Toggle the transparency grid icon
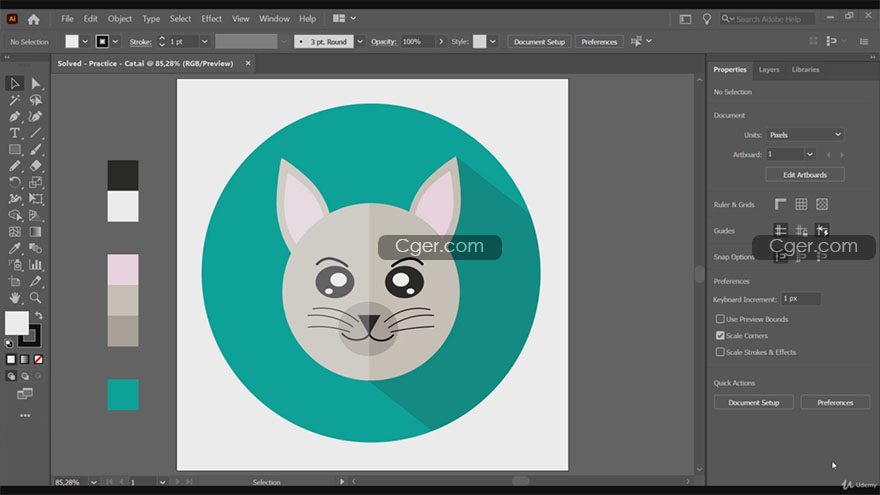 pyautogui.click(x=822, y=204)
